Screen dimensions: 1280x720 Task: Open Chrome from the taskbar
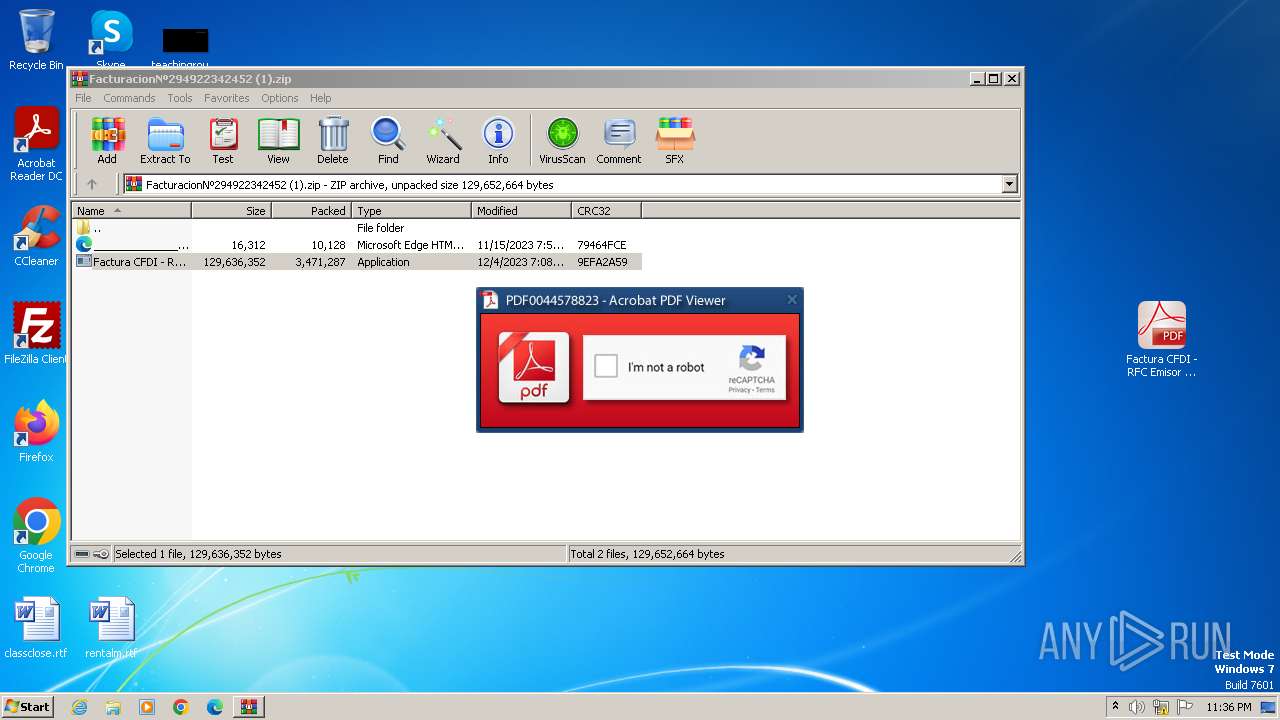pyautogui.click(x=181, y=707)
